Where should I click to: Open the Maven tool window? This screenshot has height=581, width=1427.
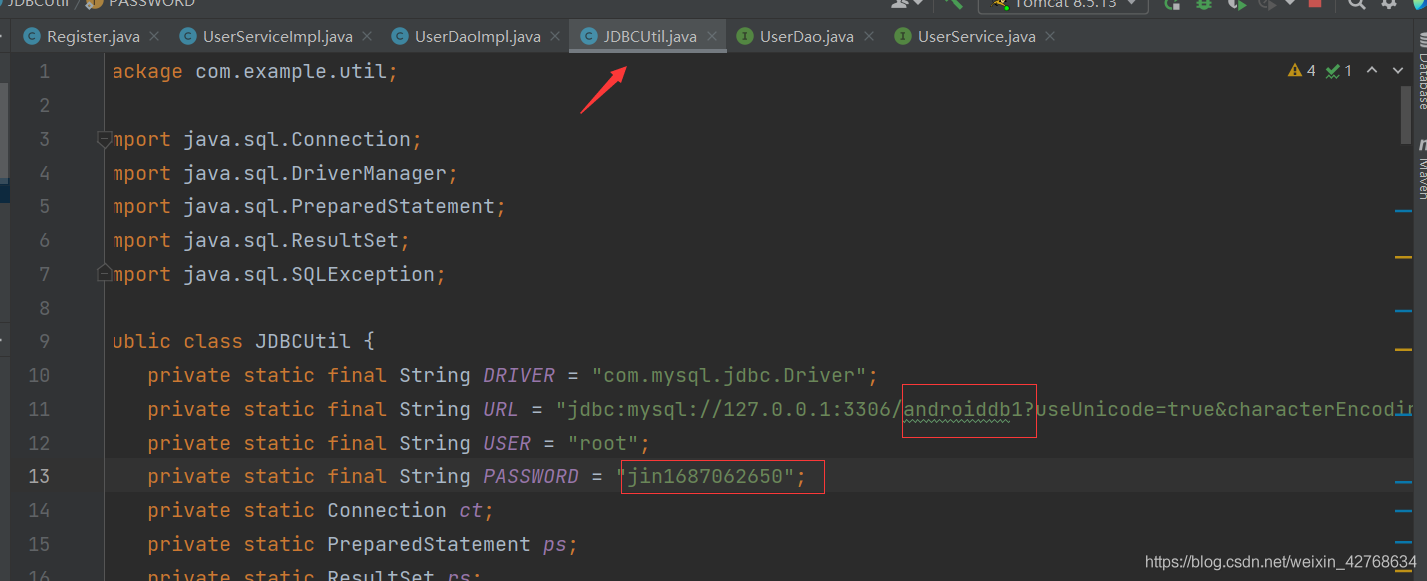[1420, 167]
